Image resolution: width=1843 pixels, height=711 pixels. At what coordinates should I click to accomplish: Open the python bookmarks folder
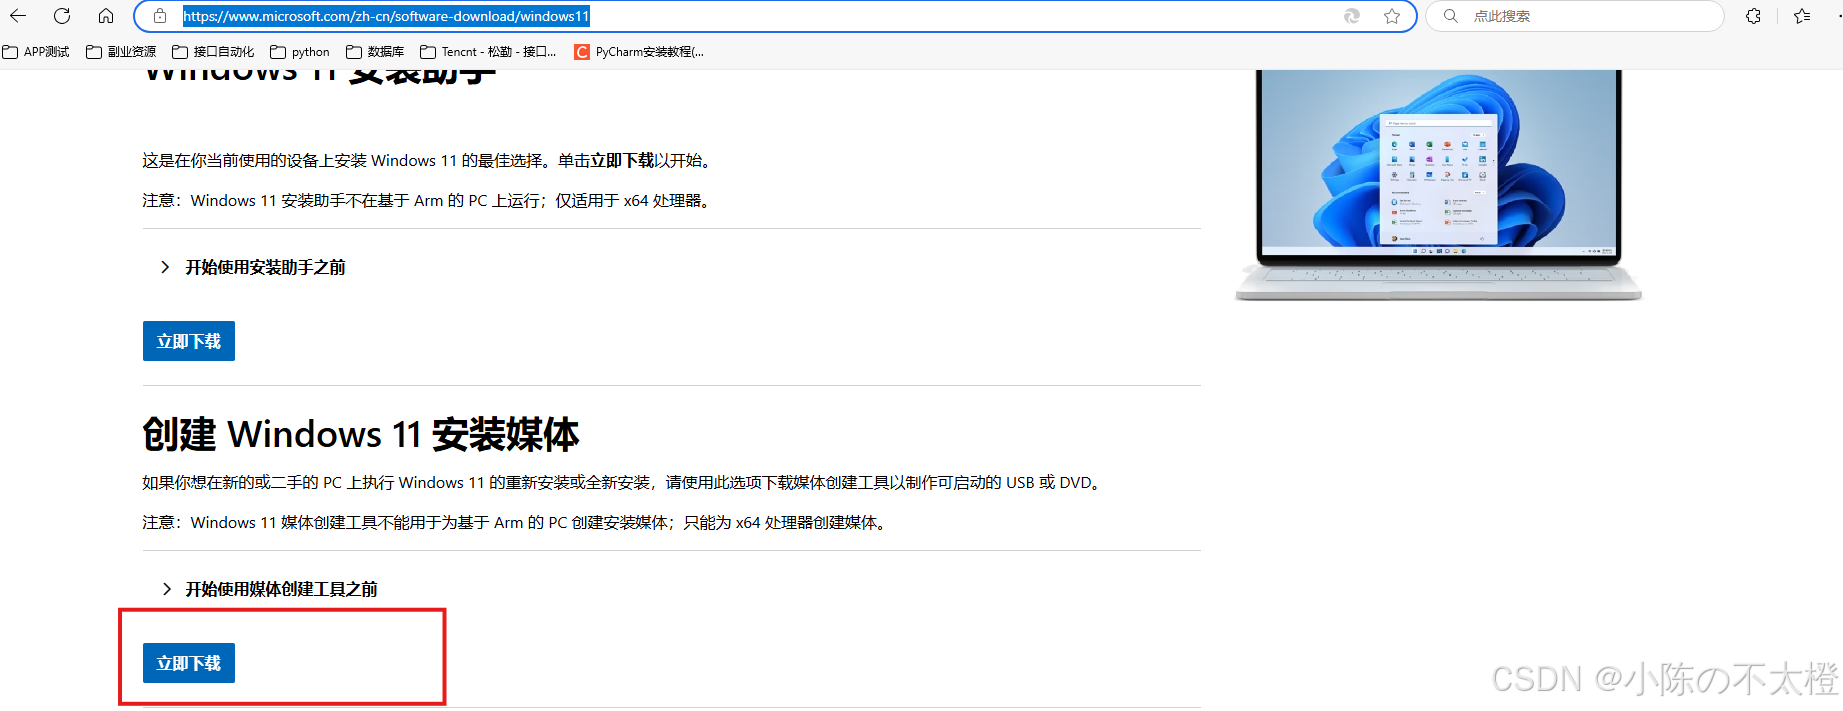click(300, 52)
